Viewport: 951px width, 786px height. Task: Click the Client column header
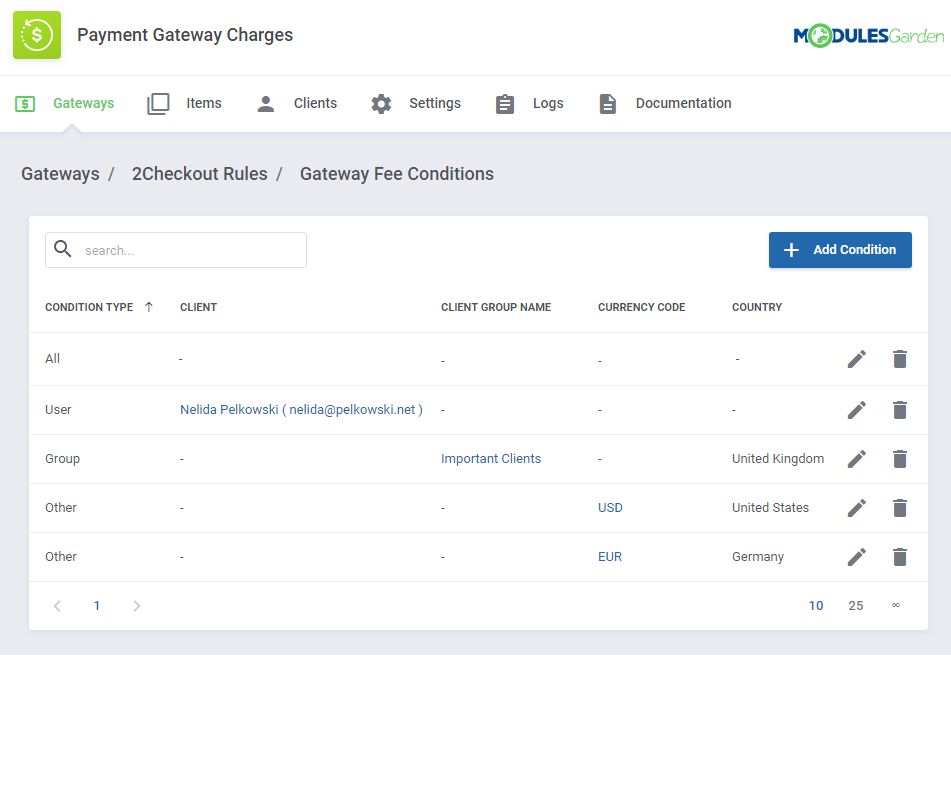coord(198,307)
